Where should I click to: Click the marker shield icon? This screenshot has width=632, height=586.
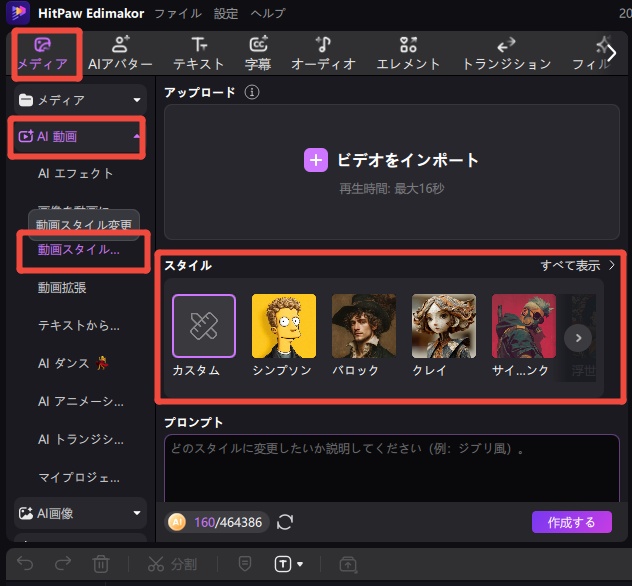[245, 563]
